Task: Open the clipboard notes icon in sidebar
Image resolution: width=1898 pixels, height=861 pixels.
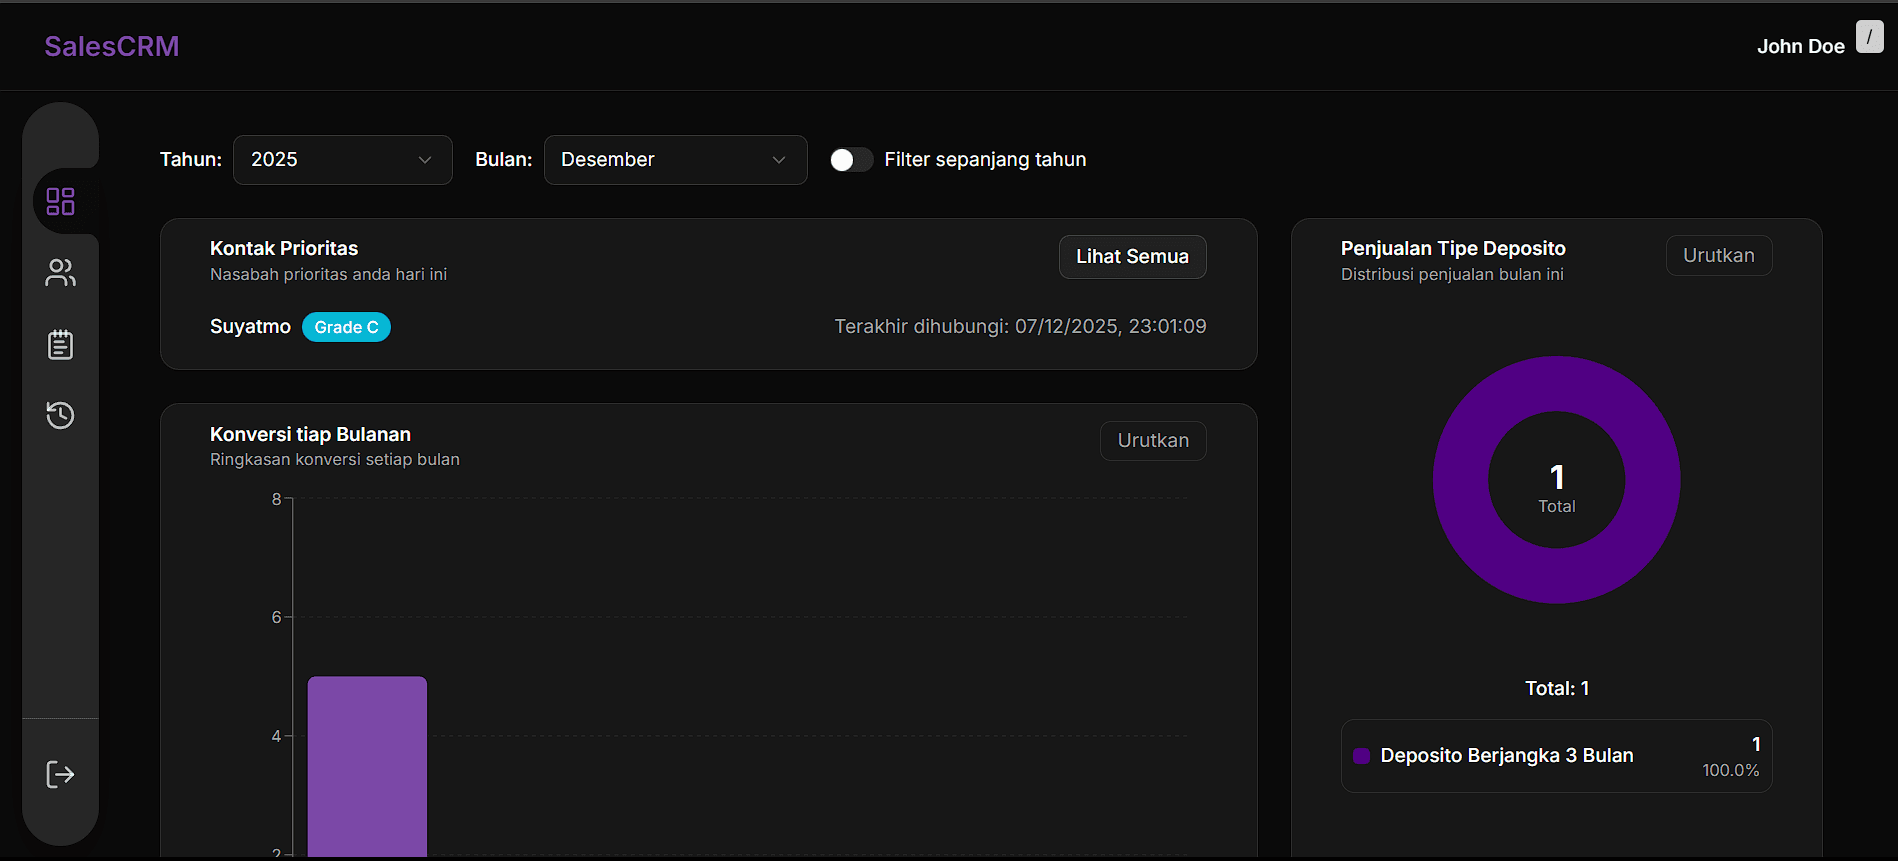Action: pos(60,344)
